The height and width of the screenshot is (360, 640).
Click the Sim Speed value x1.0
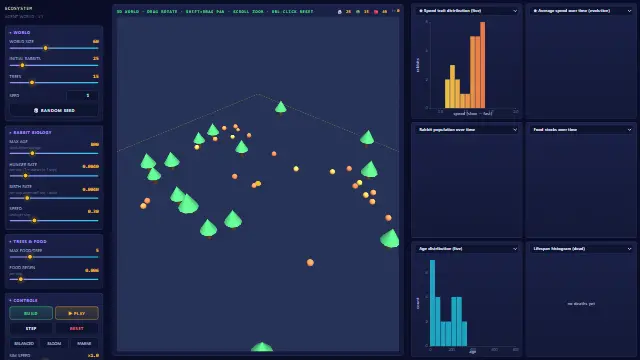[93, 356]
